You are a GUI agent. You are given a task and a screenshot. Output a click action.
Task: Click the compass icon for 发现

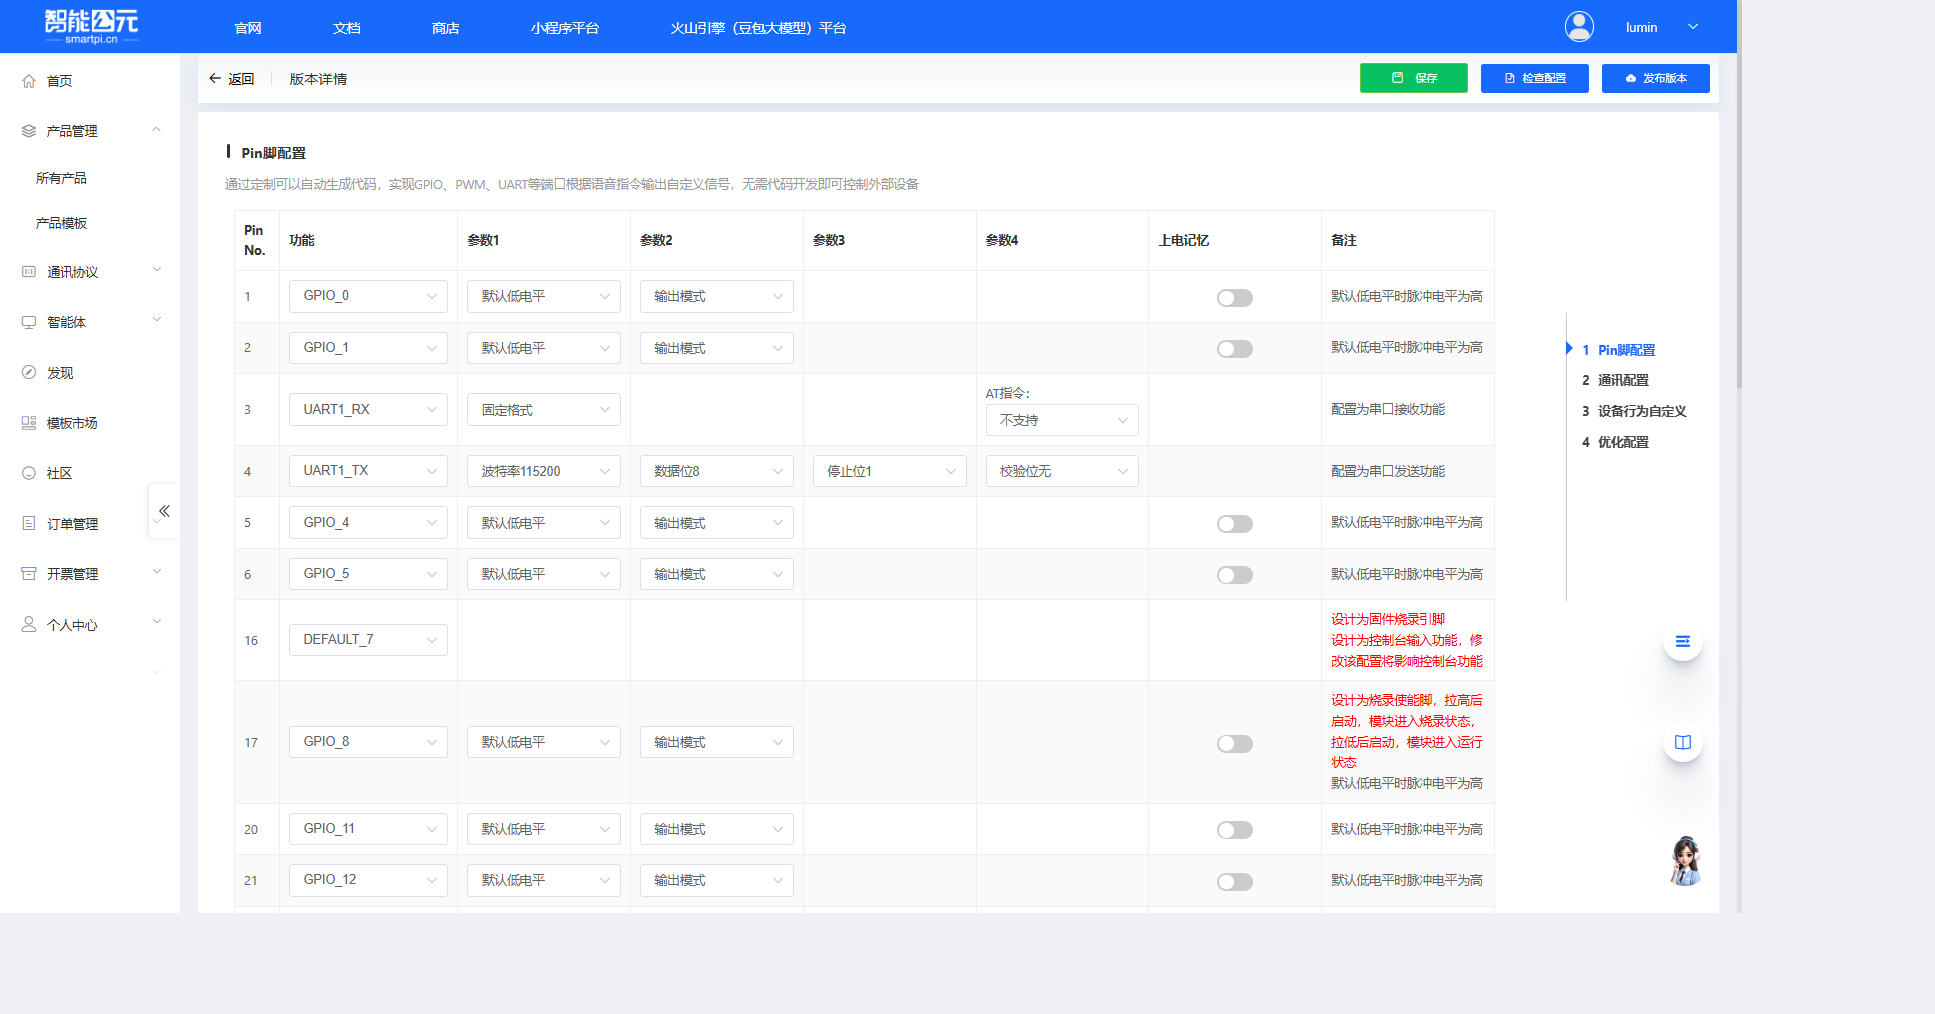pyautogui.click(x=29, y=372)
